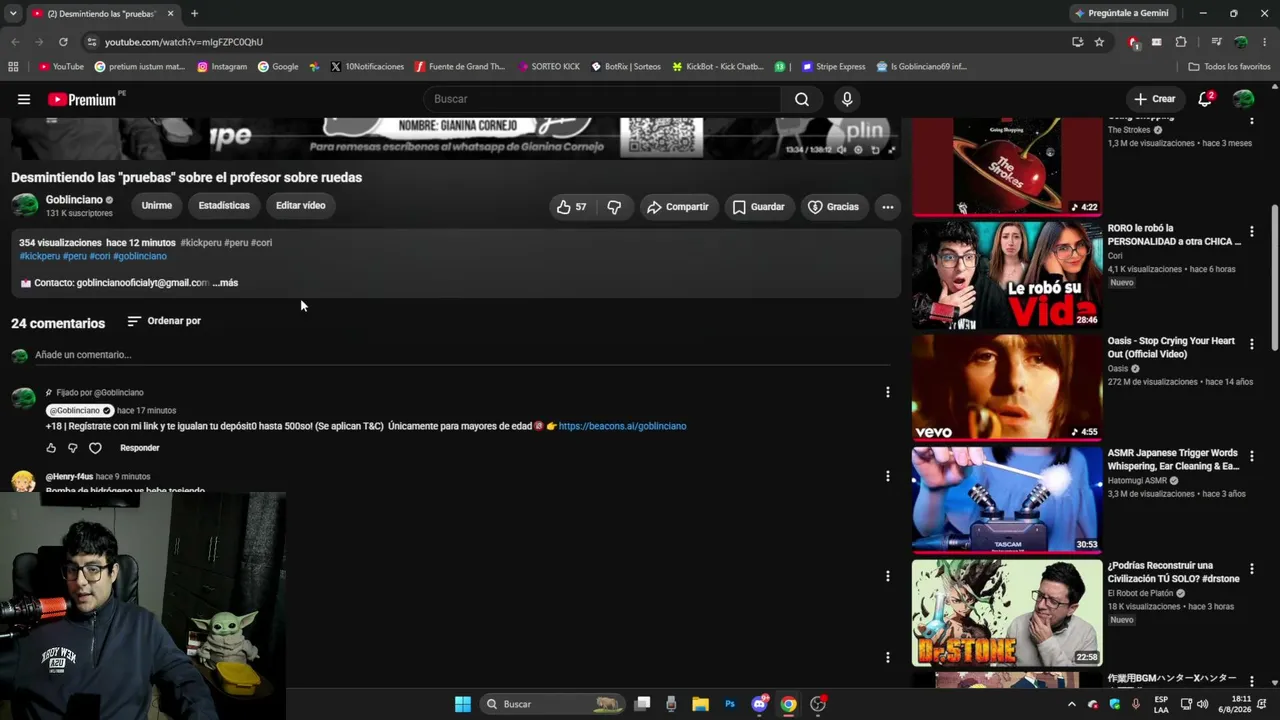Start voice search with the microphone
The height and width of the screenshot is (720, 1280).
coord(847,99)
